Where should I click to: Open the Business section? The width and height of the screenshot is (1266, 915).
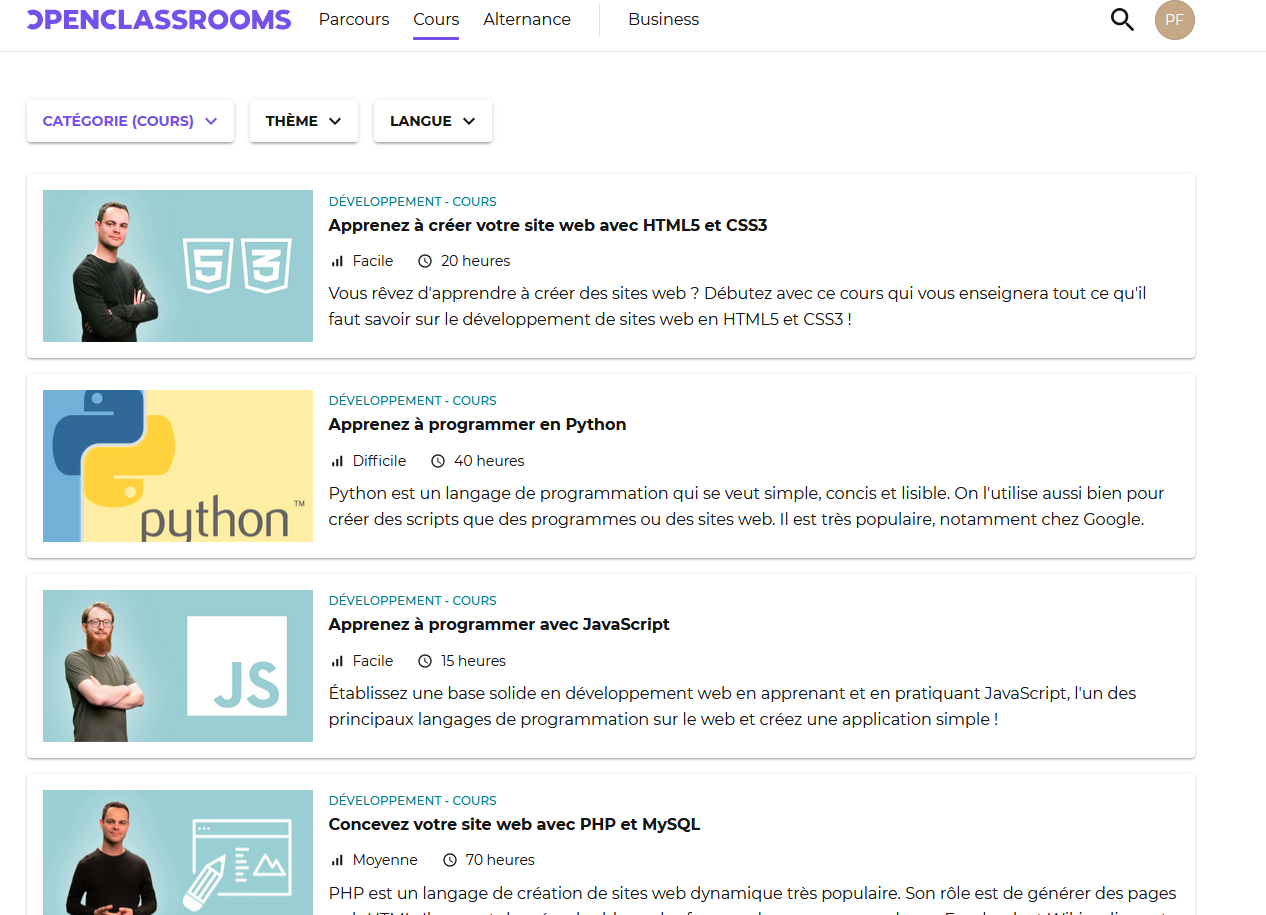pos(663,19)
